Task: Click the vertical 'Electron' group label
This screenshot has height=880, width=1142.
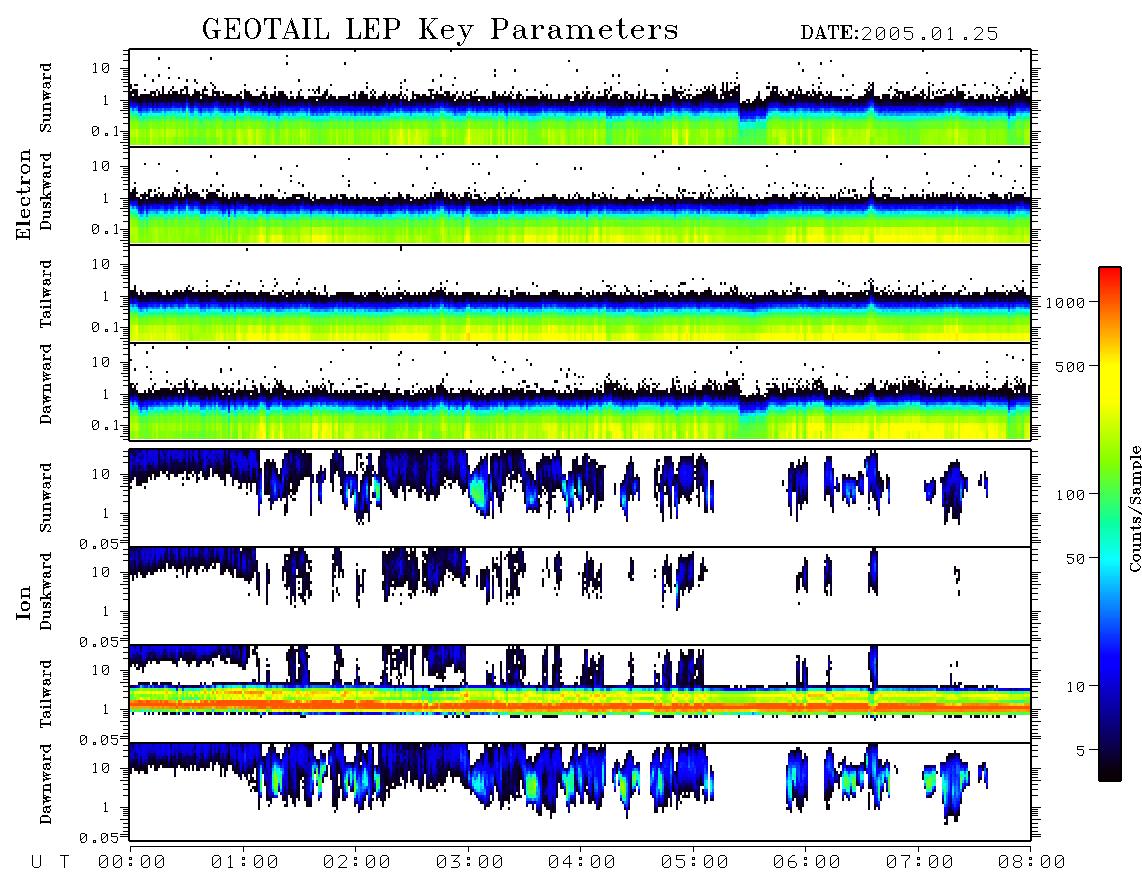Action: (x=24, y=195)
